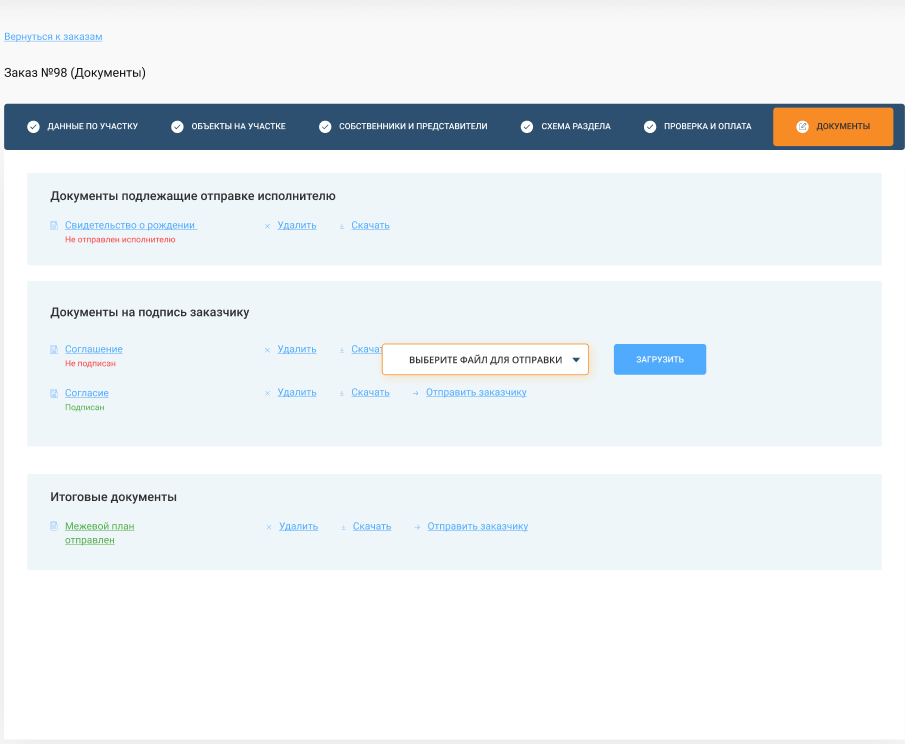This screenshot has width=905, height=744.
Task: Click Отправить заказчику in Согласие row
Action: 476,392
